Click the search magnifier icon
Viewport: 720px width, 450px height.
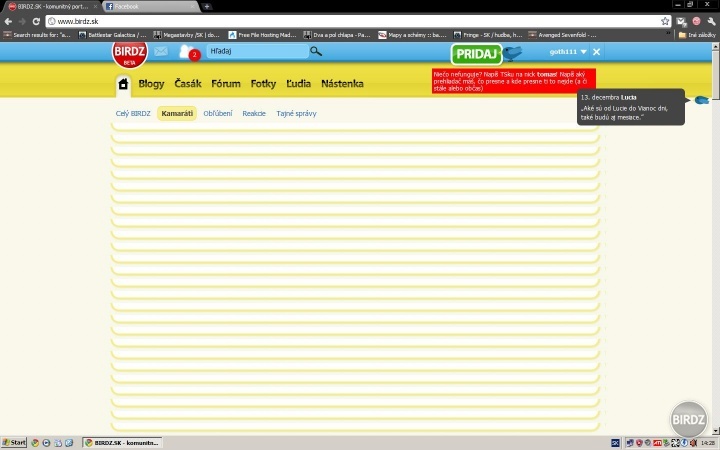coord(316,51)
